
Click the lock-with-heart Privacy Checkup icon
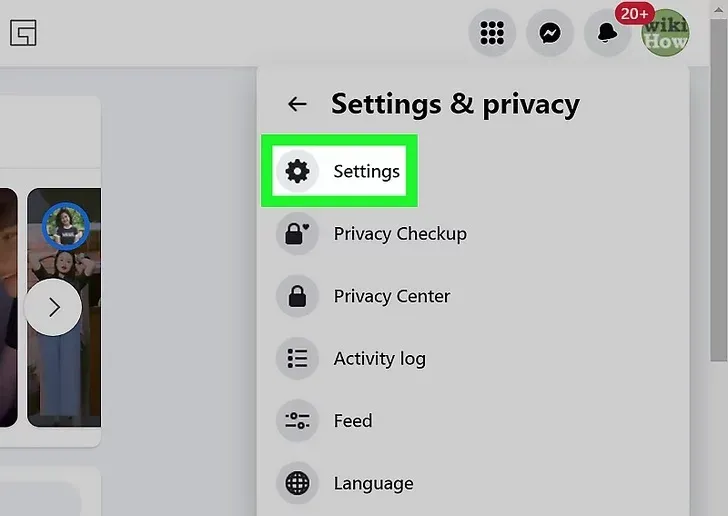297,234
